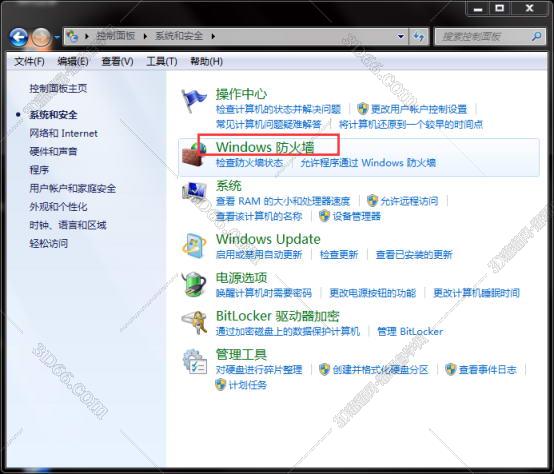The height and width of the screenshot is (474, 554).
Task: Click shield icon beside 计划任务
Action: click(x=220, y=385)
